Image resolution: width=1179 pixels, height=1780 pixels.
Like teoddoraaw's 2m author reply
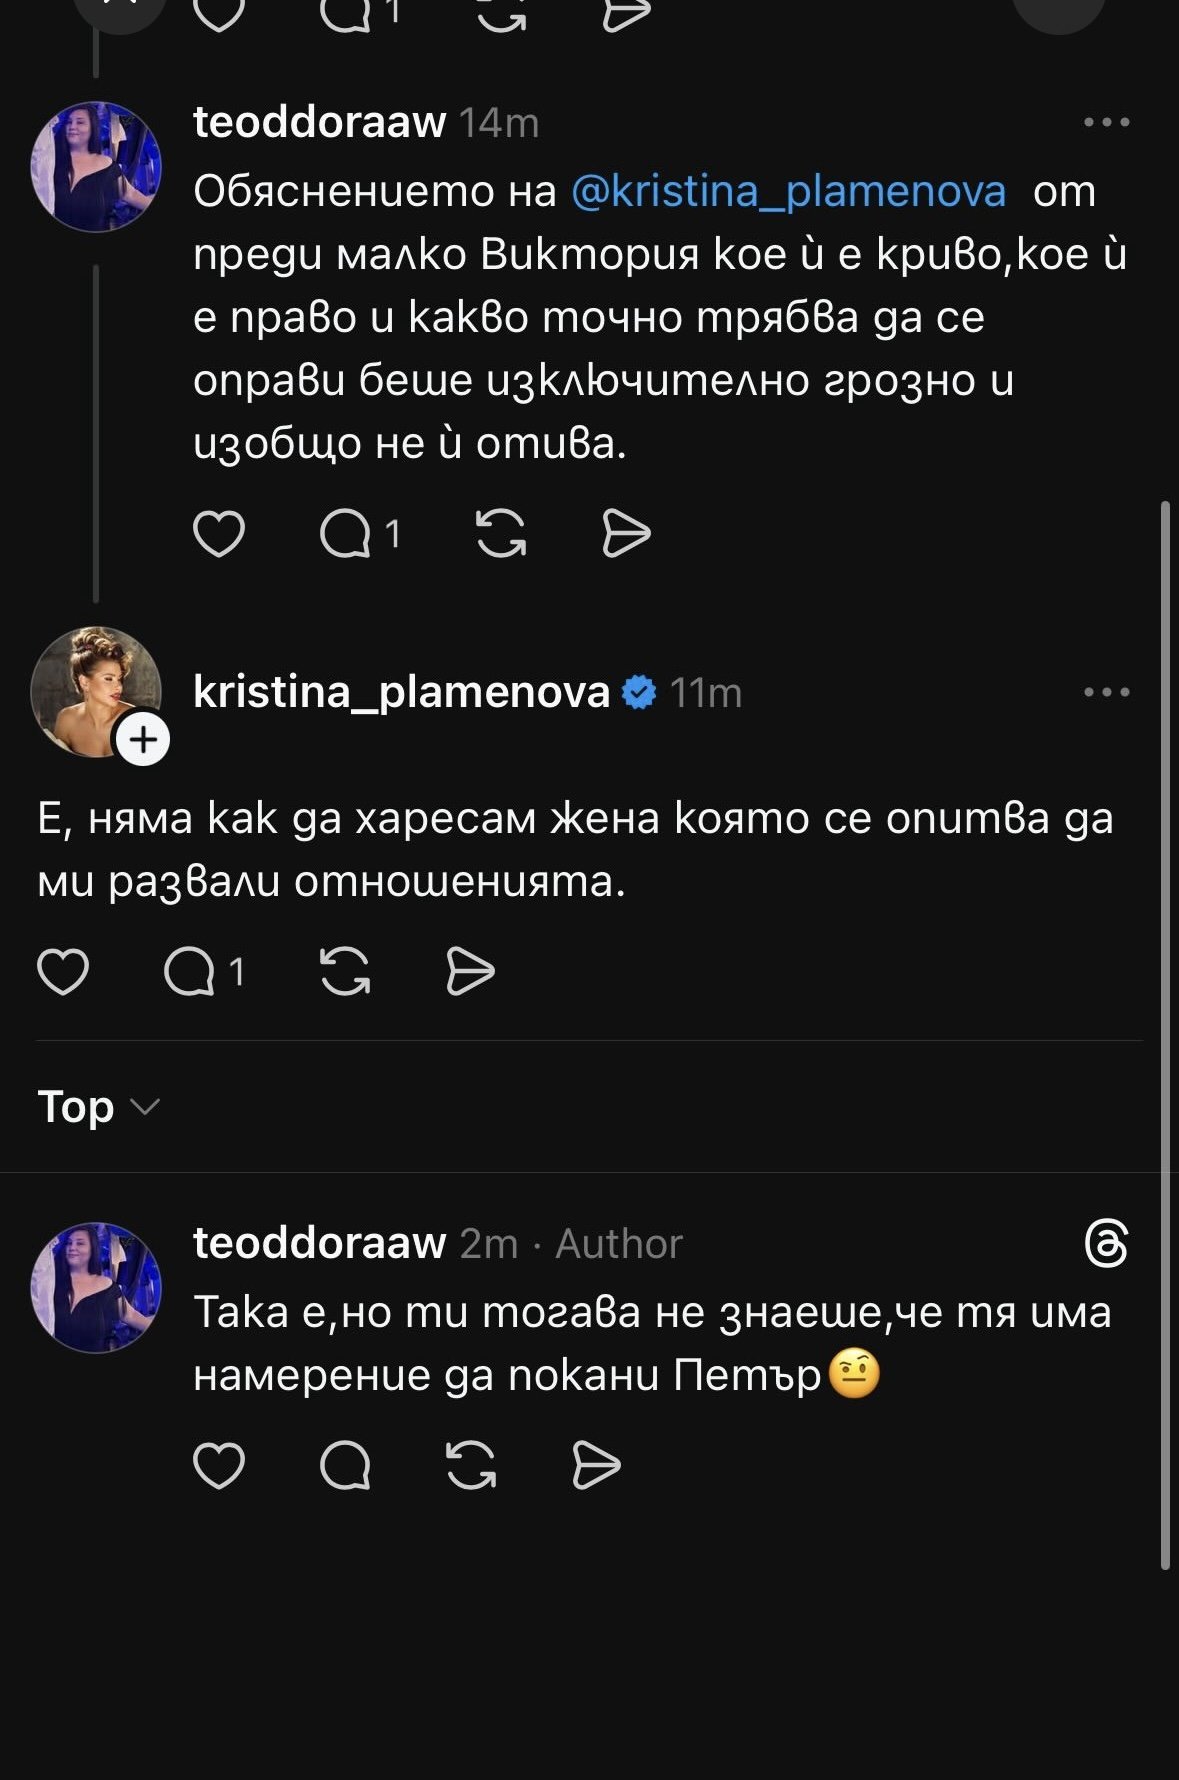pos(218,1467)
